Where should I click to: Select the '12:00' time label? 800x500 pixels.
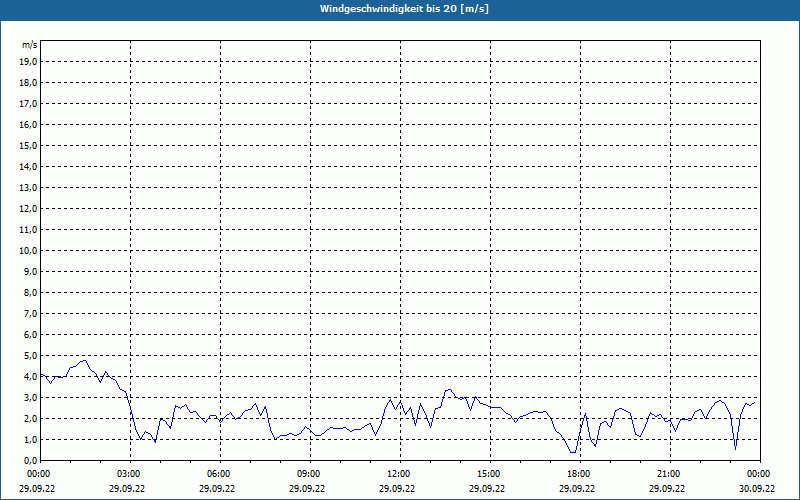coord(400,474)
